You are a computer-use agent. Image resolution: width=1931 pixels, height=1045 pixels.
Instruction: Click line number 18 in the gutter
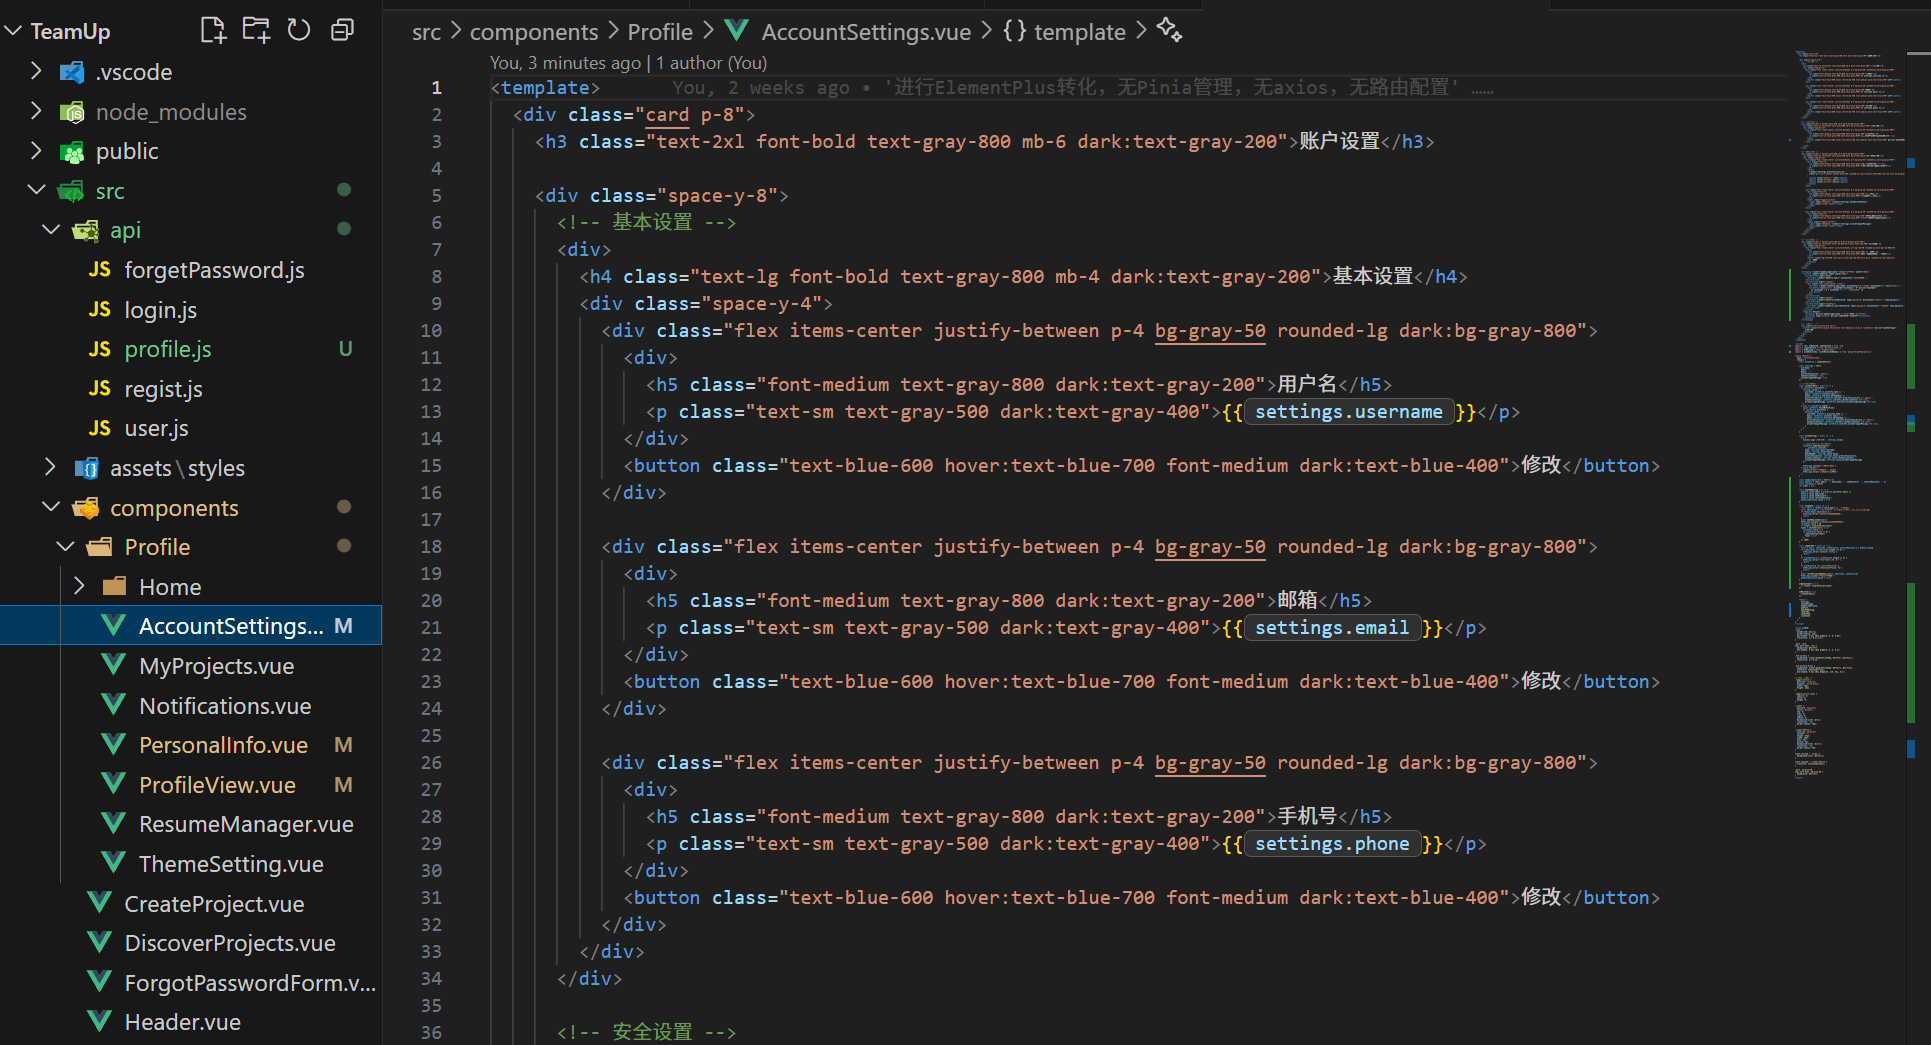pos(431,547)
